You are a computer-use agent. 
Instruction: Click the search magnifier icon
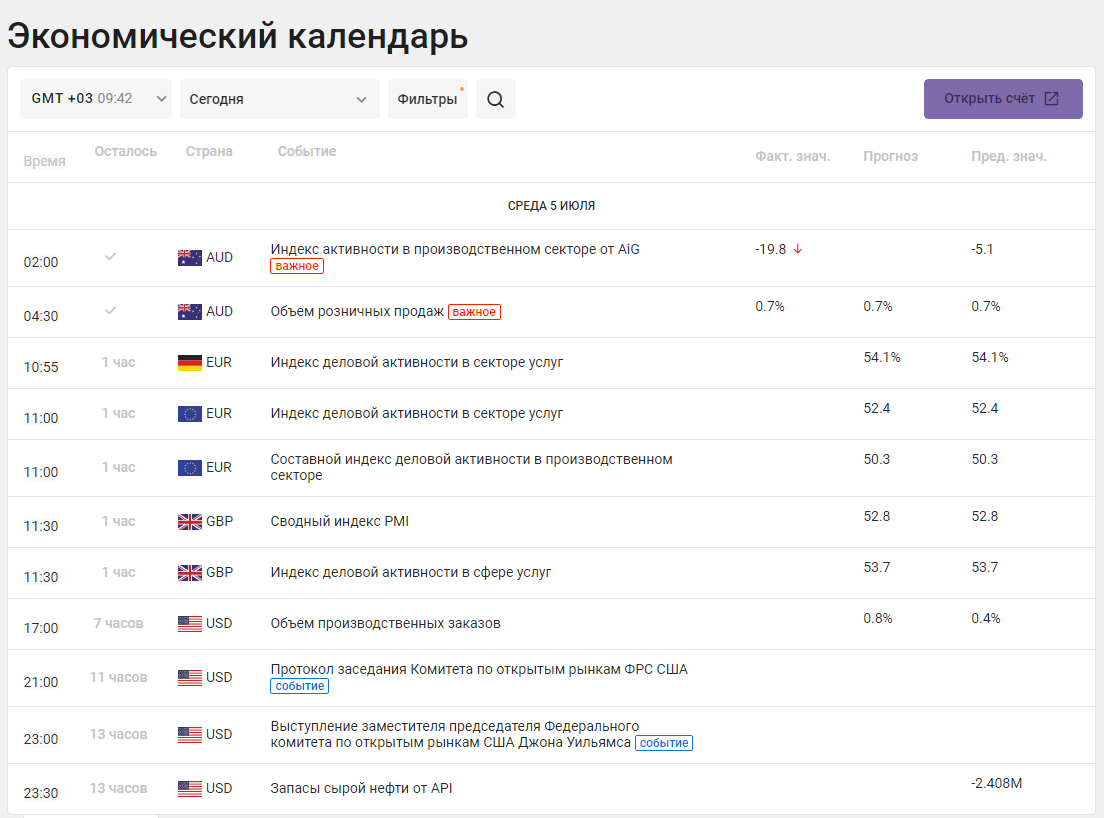click(x=495, y=99)
